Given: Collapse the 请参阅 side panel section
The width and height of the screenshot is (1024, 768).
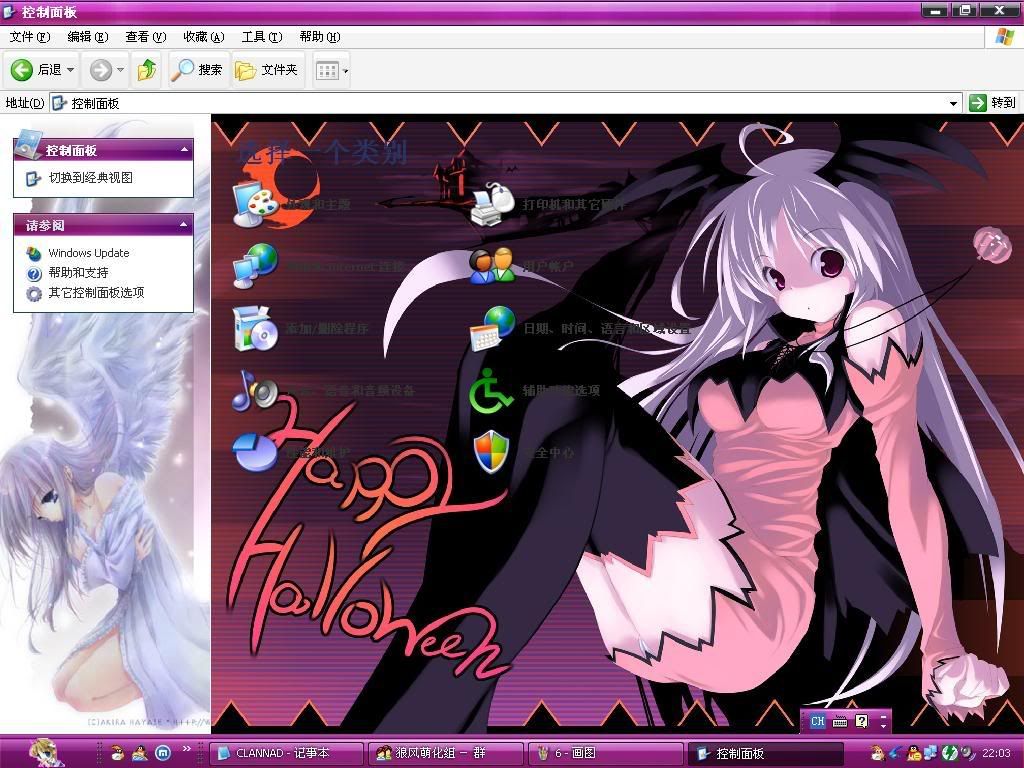Looking at the screenshot, I should pos(185,225).
